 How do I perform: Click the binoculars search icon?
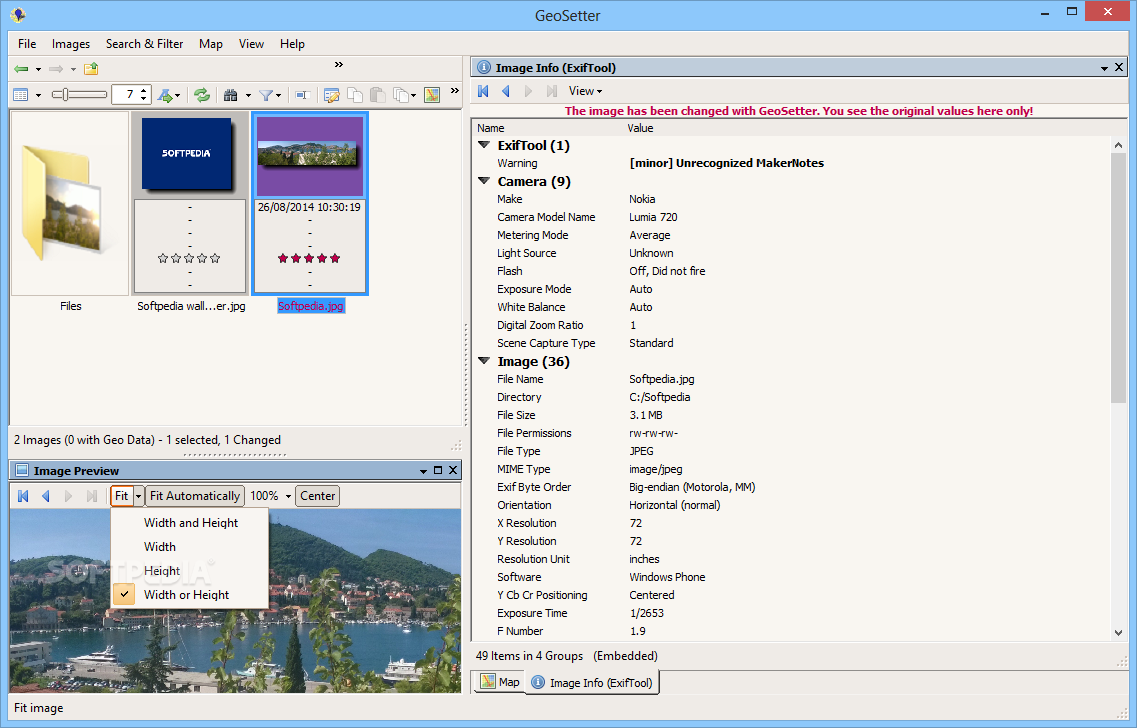(x=231, y=95)
